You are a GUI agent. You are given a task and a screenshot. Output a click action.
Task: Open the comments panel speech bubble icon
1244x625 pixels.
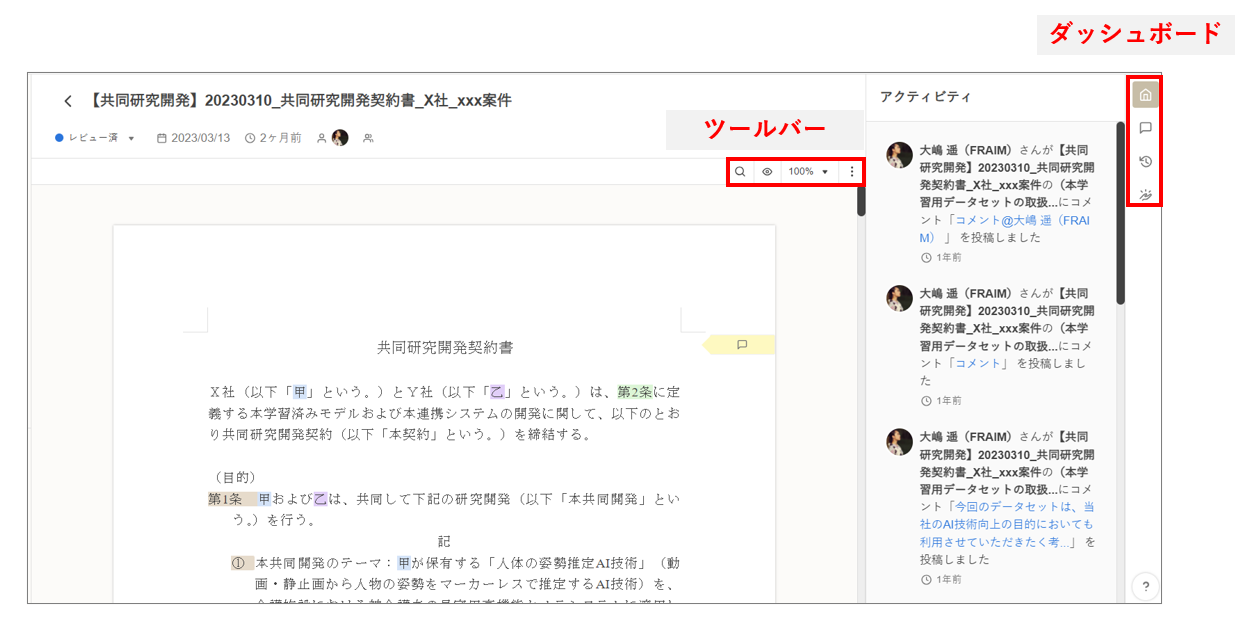[1145, 128]
